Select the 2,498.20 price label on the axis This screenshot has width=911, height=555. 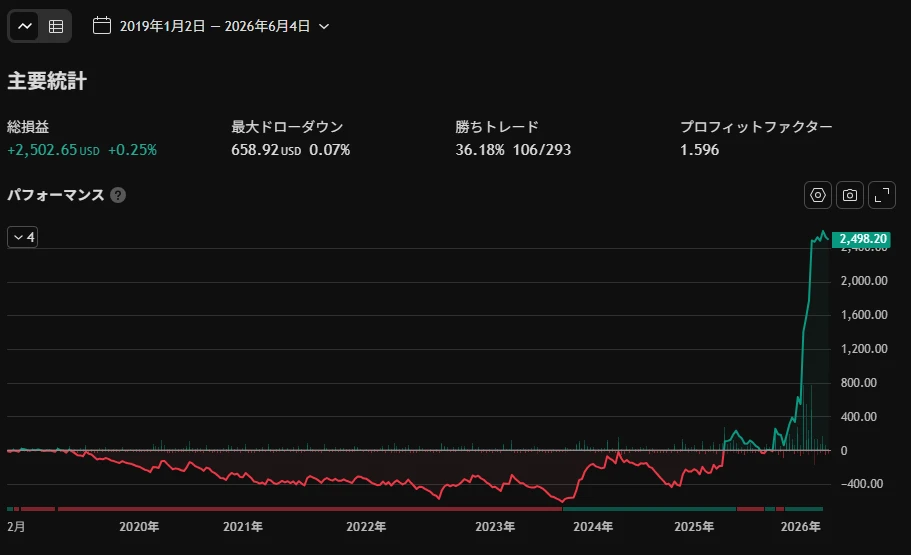coord(862,239)
